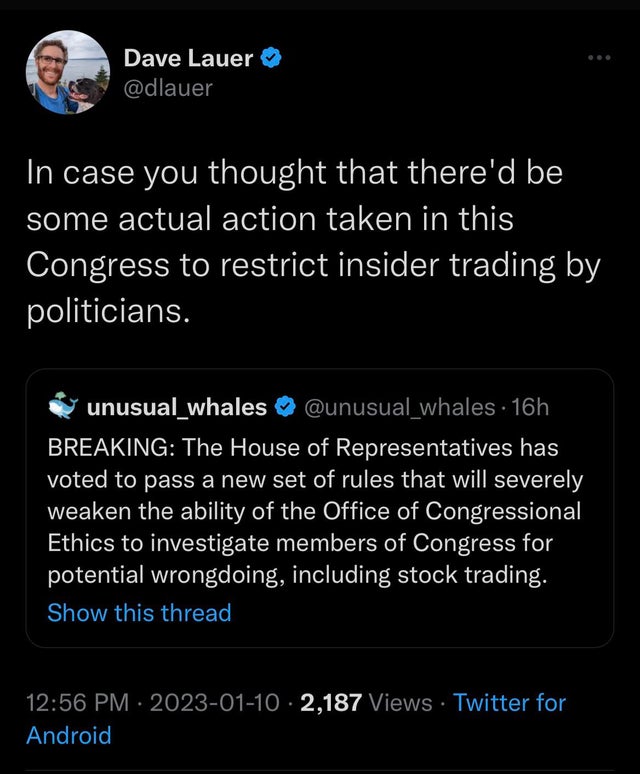Viewport: 640px width, 774px height.
Task: Open the quoted BREAKING tweet text
Action: pos(315,511)
